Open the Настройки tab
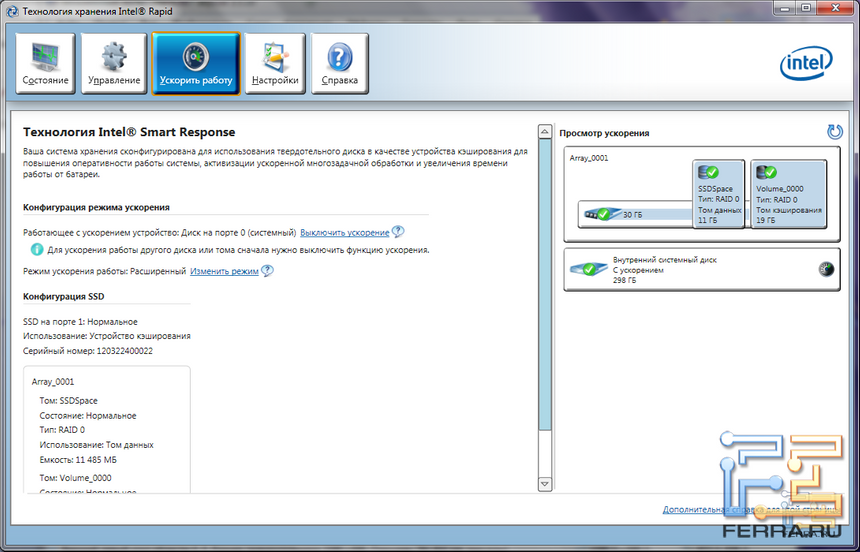 (x=275, y=63)
